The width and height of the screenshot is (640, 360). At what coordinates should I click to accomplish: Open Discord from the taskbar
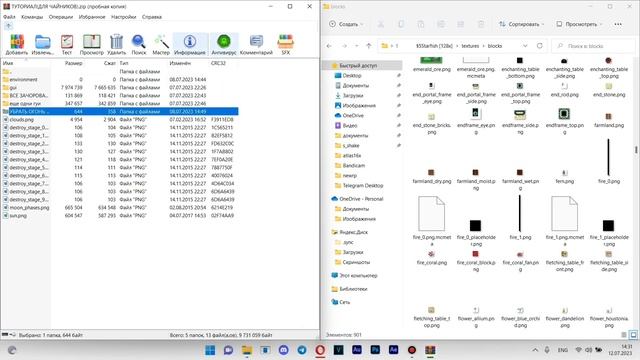284,350
